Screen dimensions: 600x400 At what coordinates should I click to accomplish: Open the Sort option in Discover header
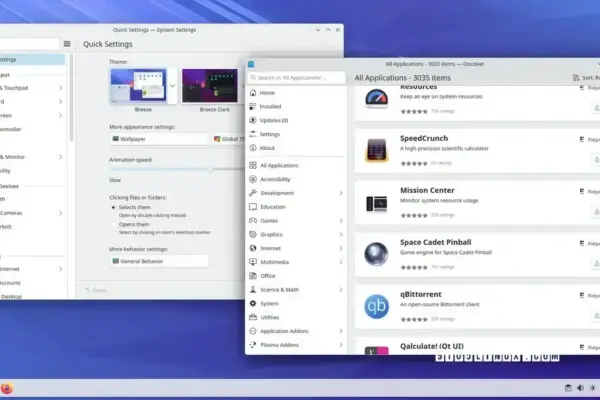(x=586, y=78)
